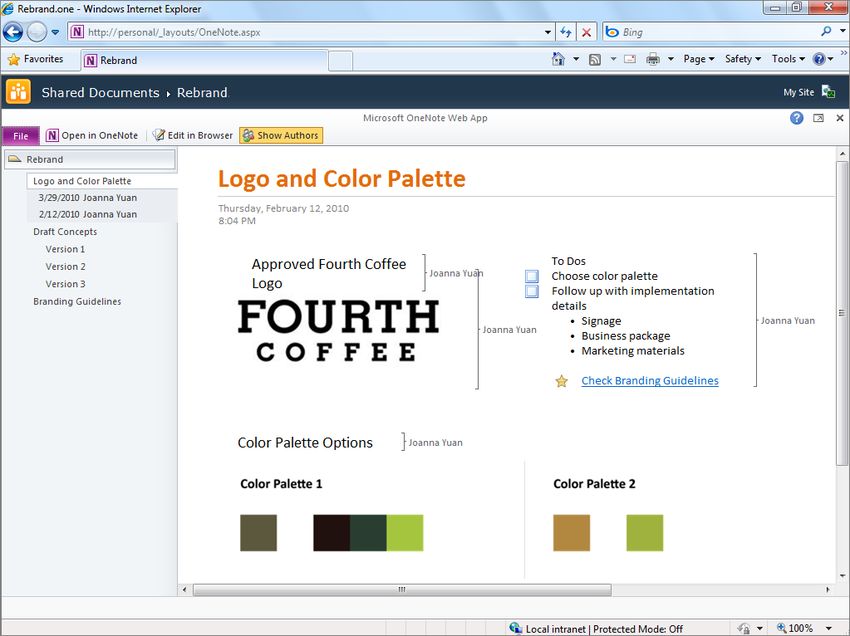Screen dimensions: 850x636
Task: Select the Rebrand browser tab
Action: pos(205,60)
